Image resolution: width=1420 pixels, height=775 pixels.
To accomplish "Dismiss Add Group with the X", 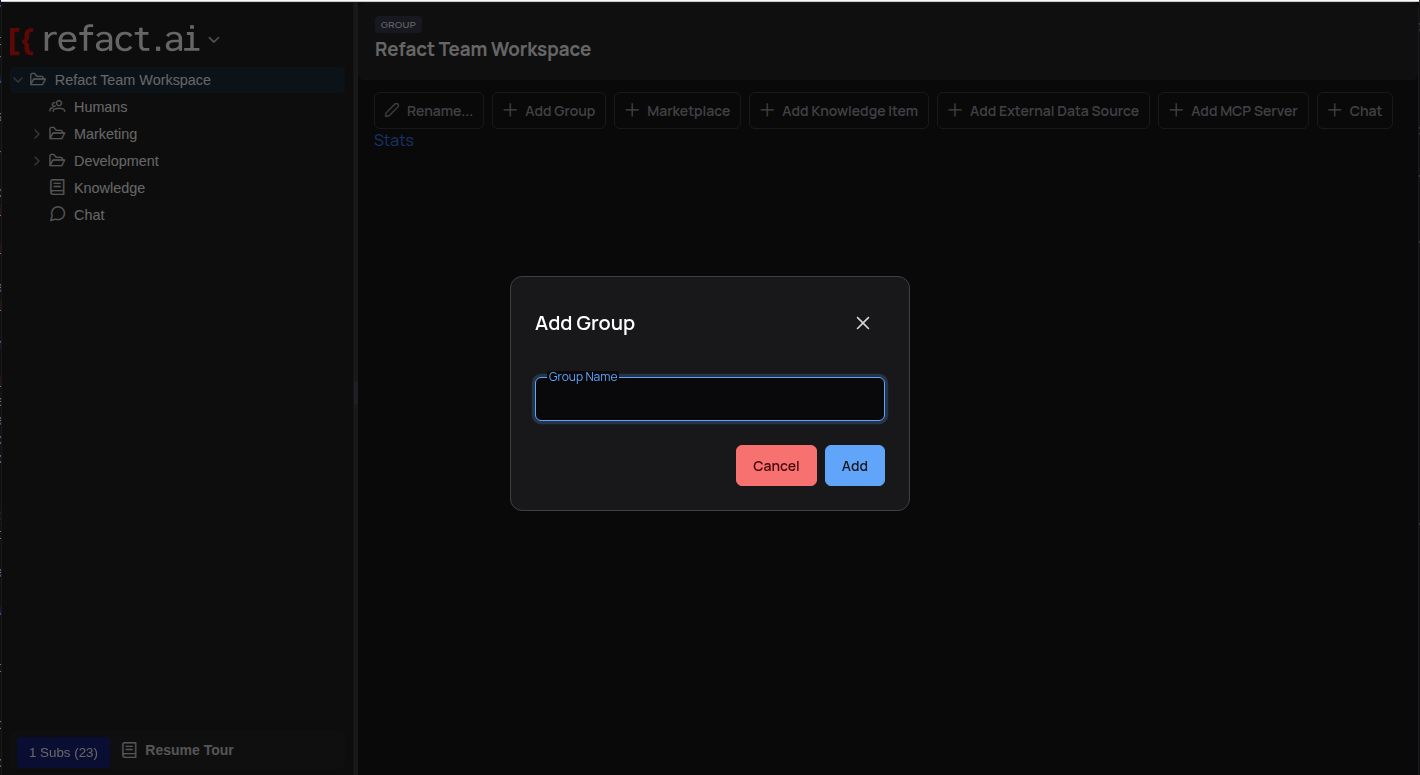I will (x=862, y=323).
